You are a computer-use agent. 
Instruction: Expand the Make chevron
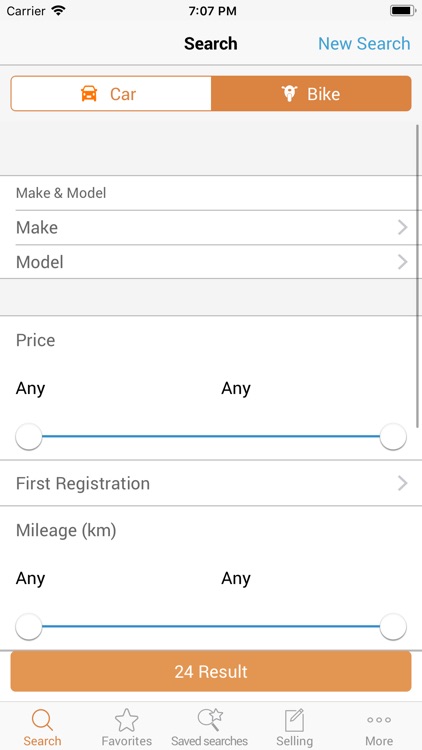click(x=402, y=228)
